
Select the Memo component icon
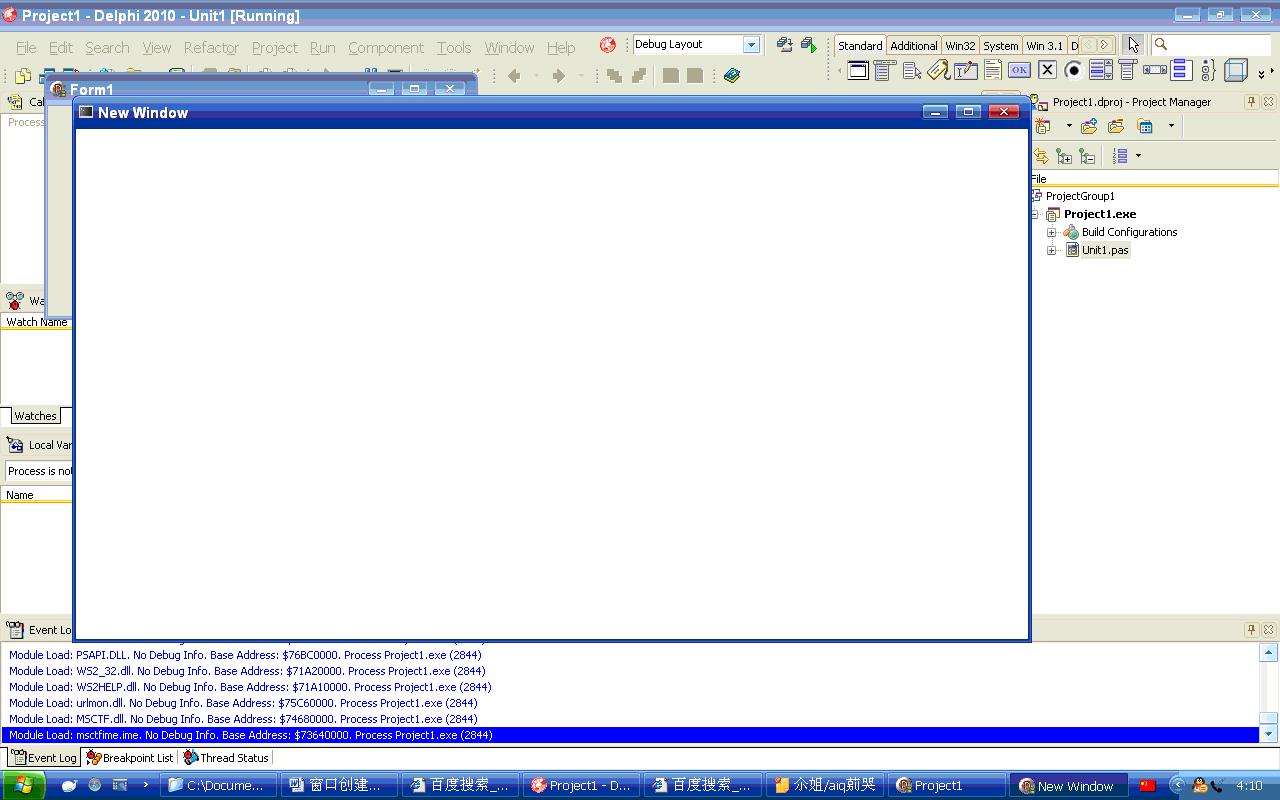point(992,70)
